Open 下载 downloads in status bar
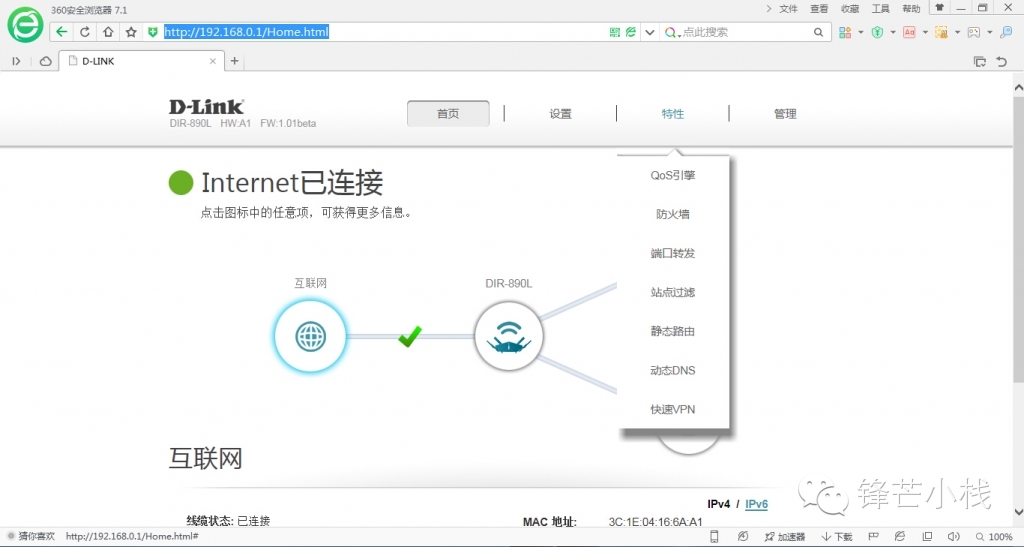Viewport: 1024px width, 547px height. [837, 537]
